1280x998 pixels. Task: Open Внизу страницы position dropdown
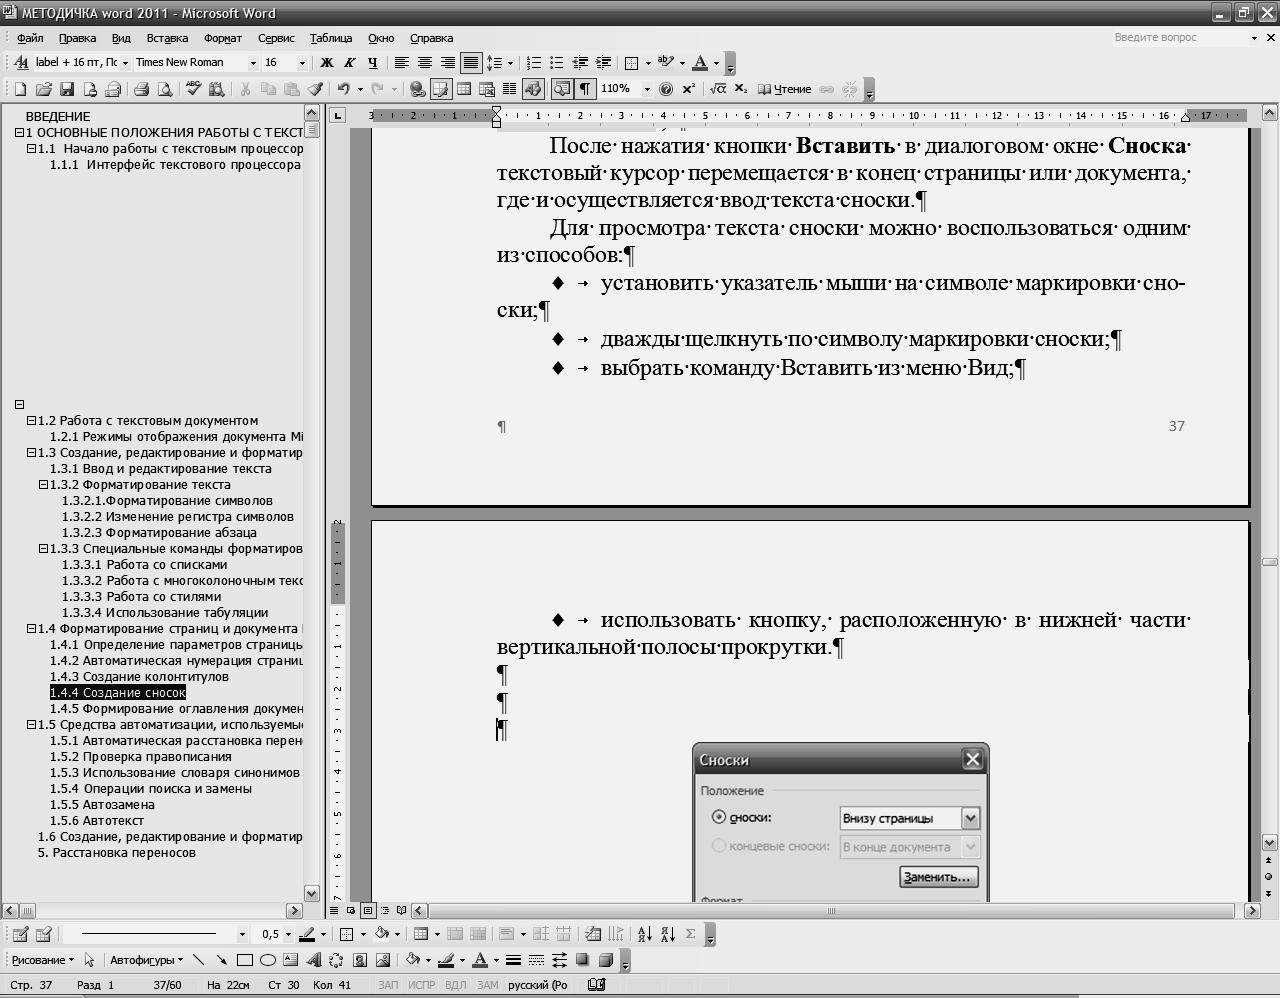[970, 818]
